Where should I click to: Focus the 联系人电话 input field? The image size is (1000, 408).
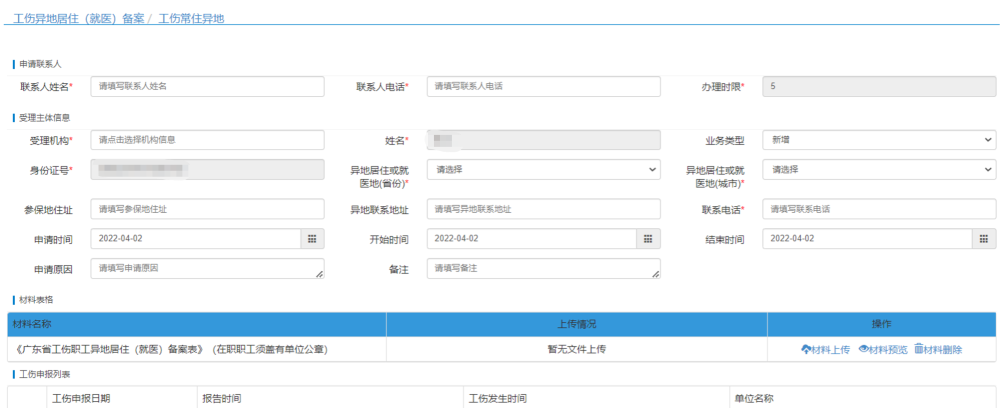pyautogui.click(x=543, y=87)
